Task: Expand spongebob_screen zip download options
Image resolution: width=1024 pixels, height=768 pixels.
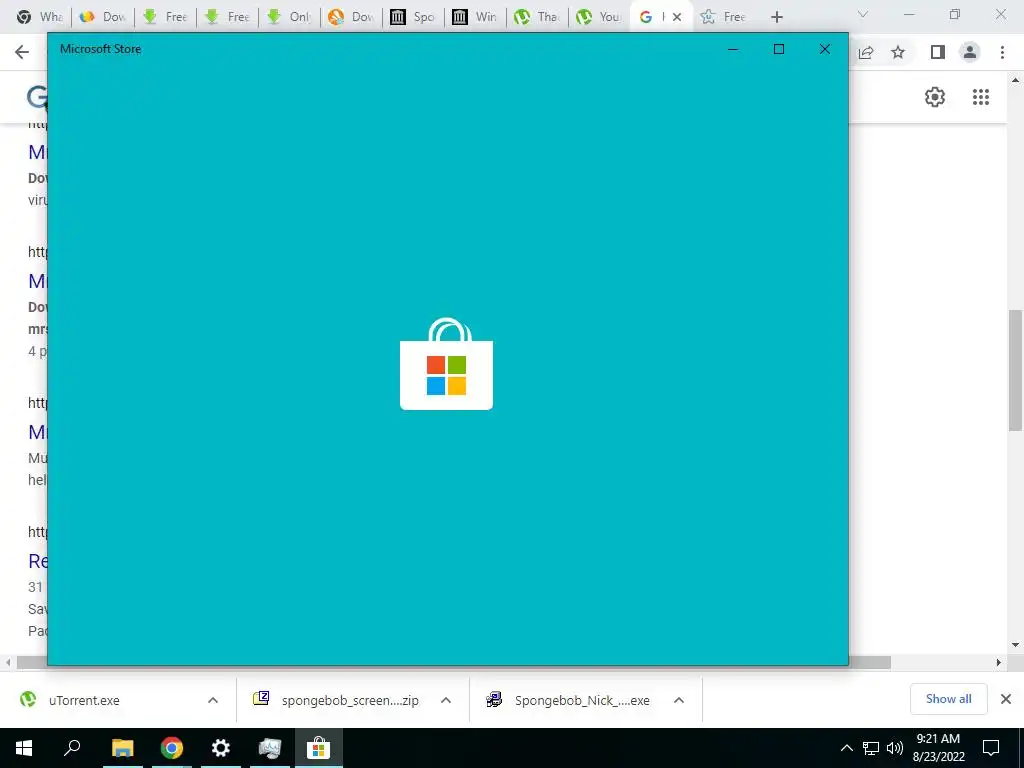Action: click(446, 701)
